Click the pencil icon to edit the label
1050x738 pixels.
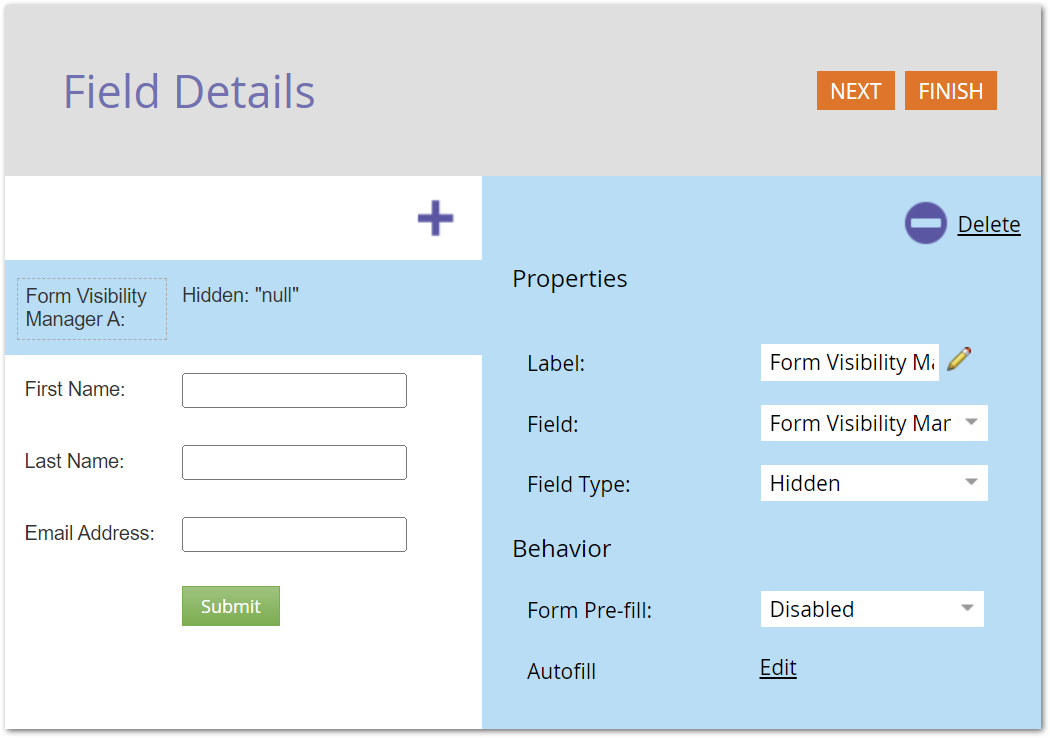pyautogui.click(x=958, y=359)
